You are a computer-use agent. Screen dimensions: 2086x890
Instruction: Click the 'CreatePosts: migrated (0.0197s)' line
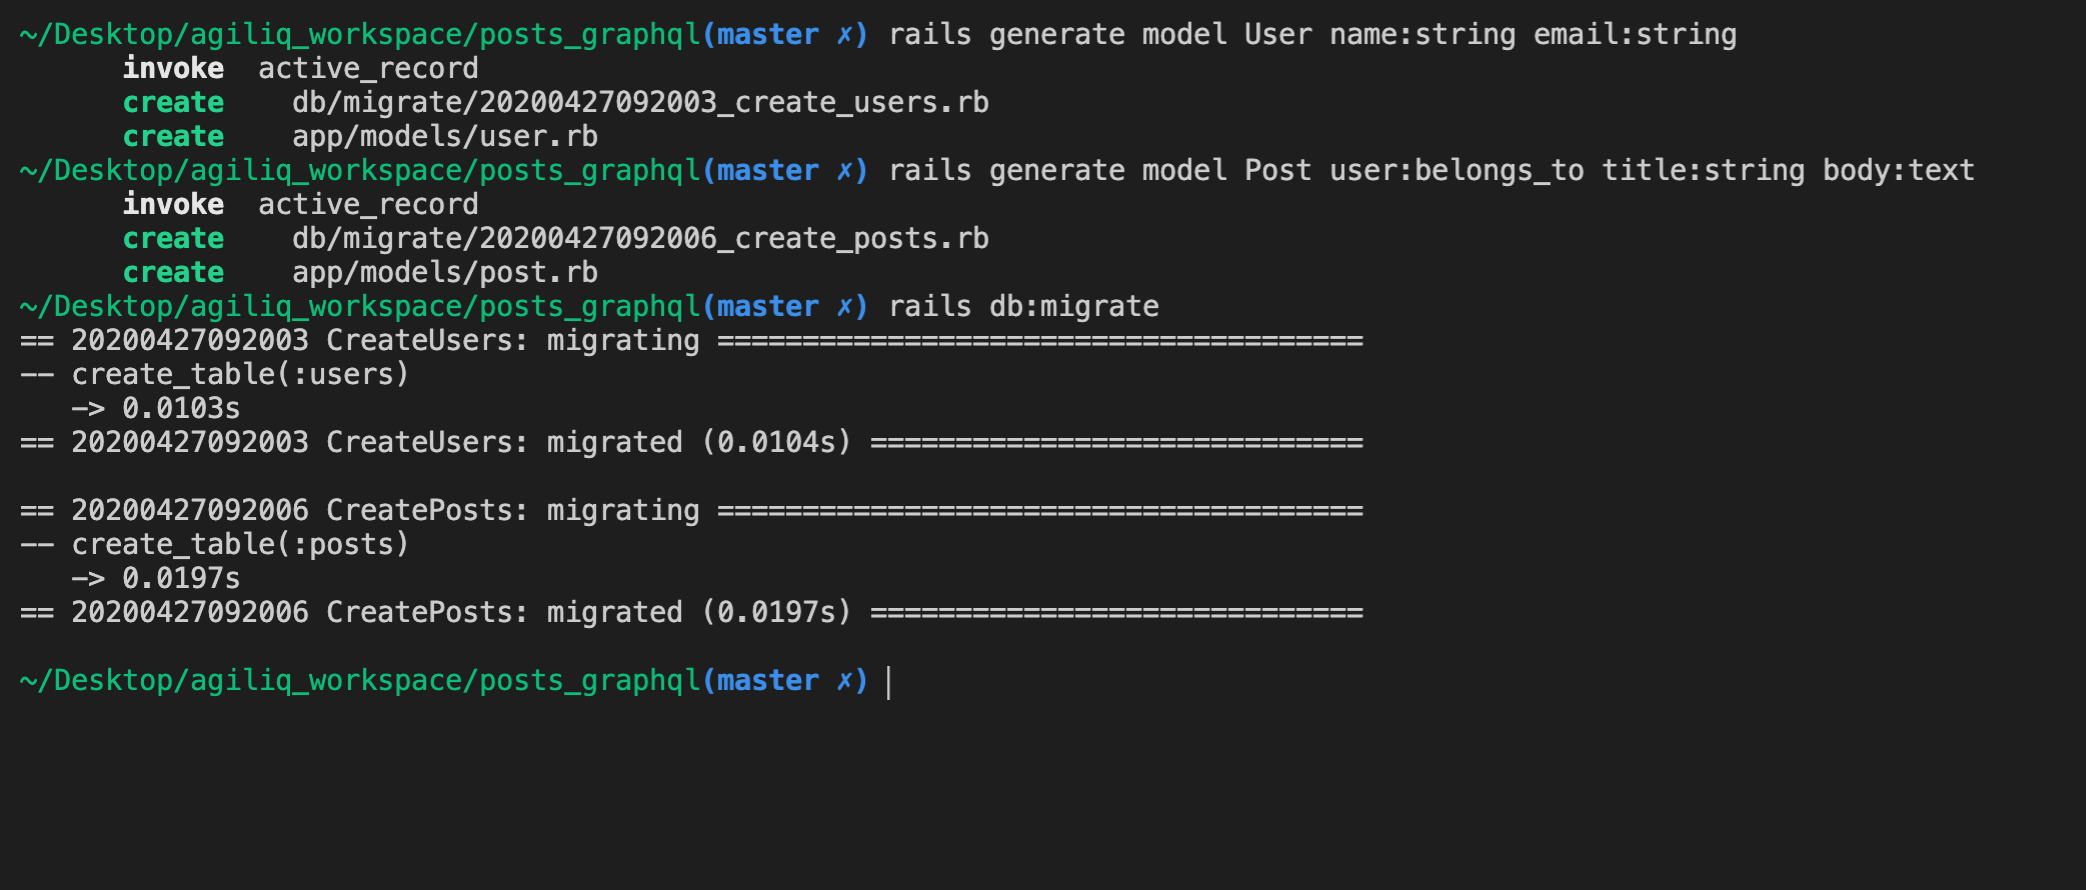(x=588, y=612)
